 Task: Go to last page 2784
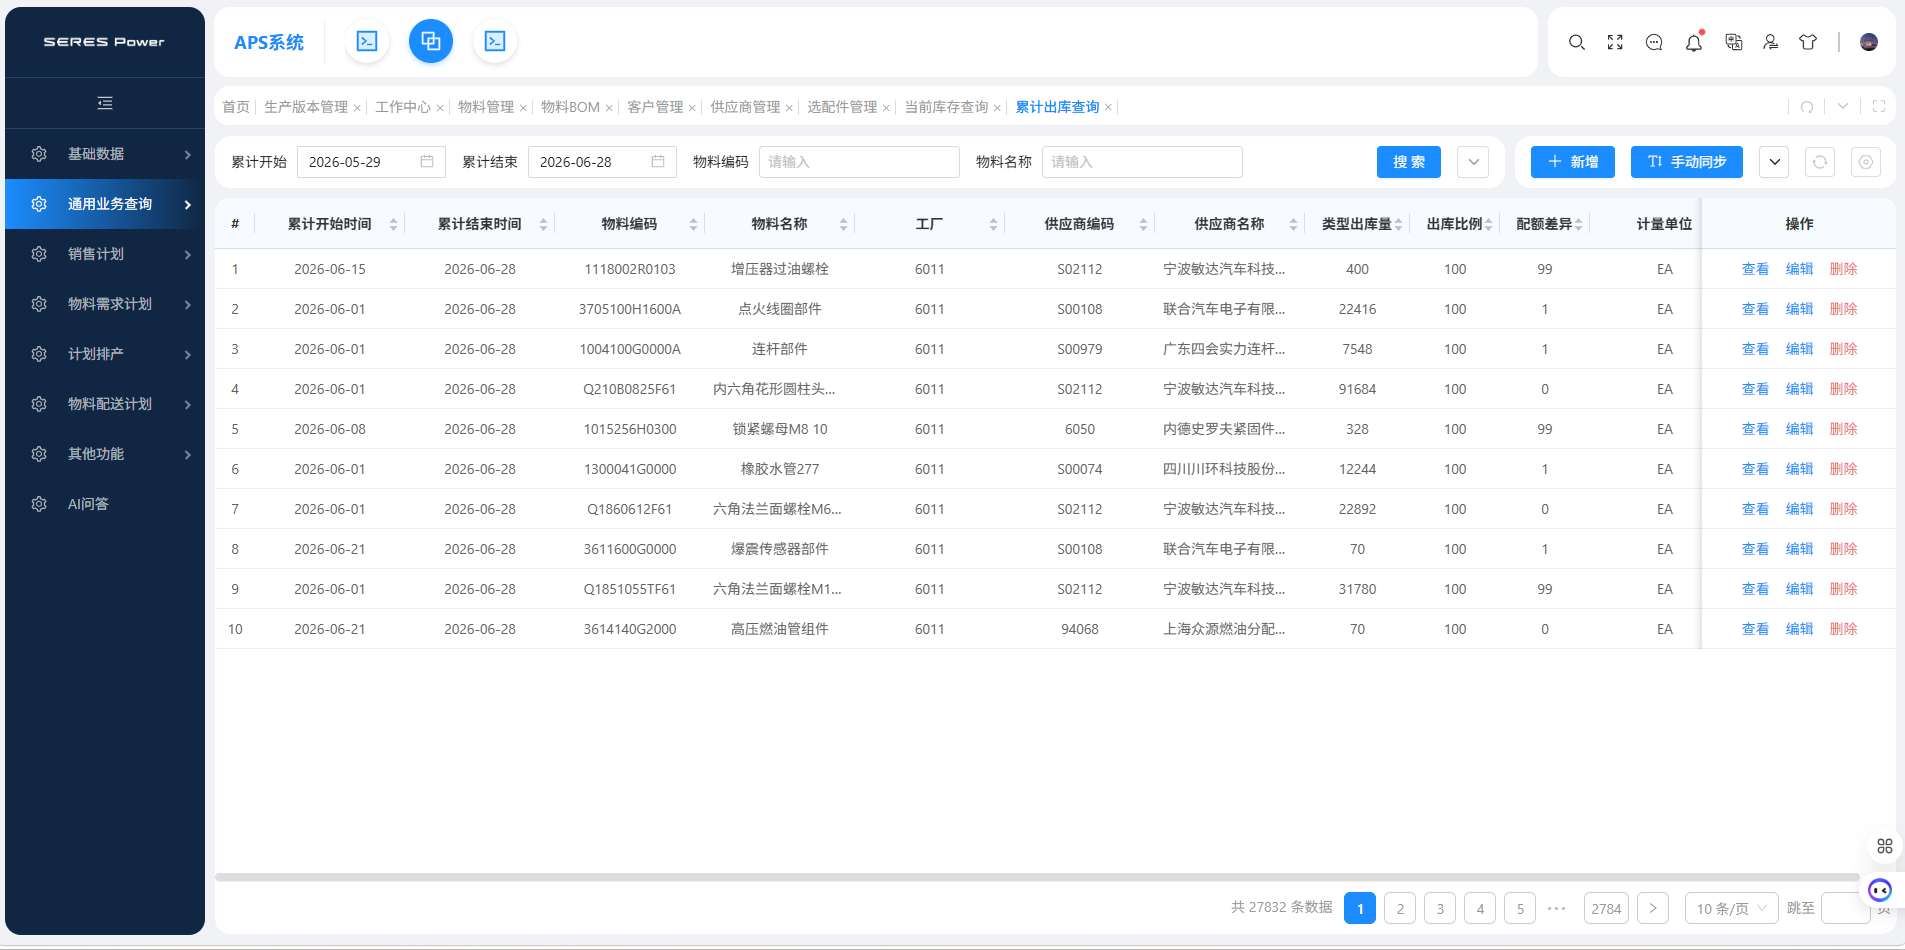tap(1606, 908)
